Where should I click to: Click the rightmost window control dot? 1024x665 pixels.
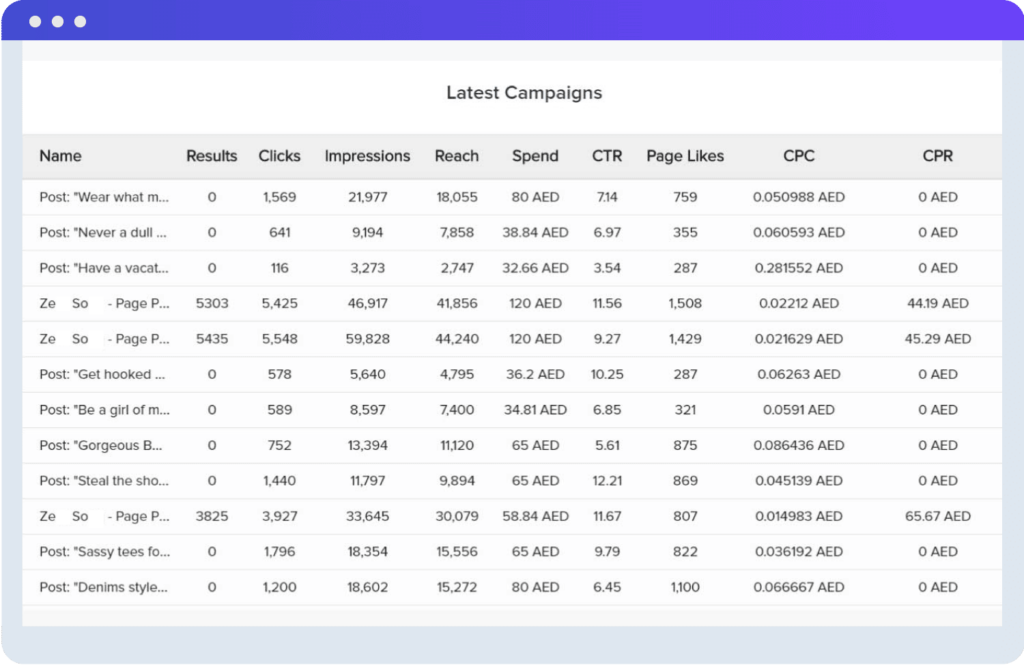78,20
